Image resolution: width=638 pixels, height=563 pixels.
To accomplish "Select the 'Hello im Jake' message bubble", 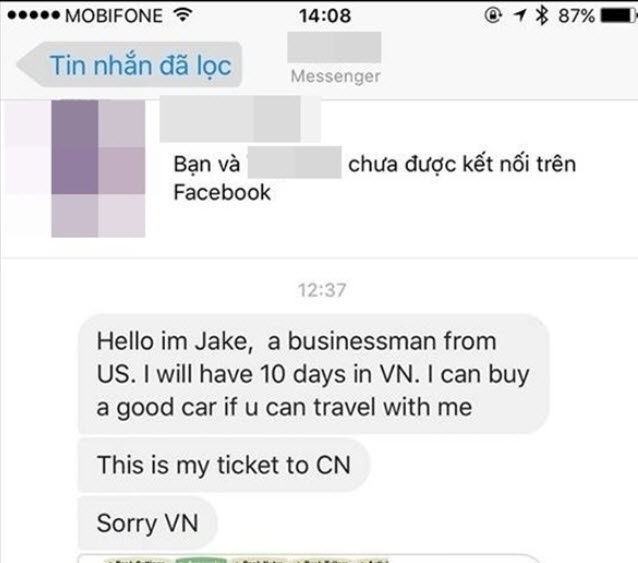I will click(x=312, y=374).
